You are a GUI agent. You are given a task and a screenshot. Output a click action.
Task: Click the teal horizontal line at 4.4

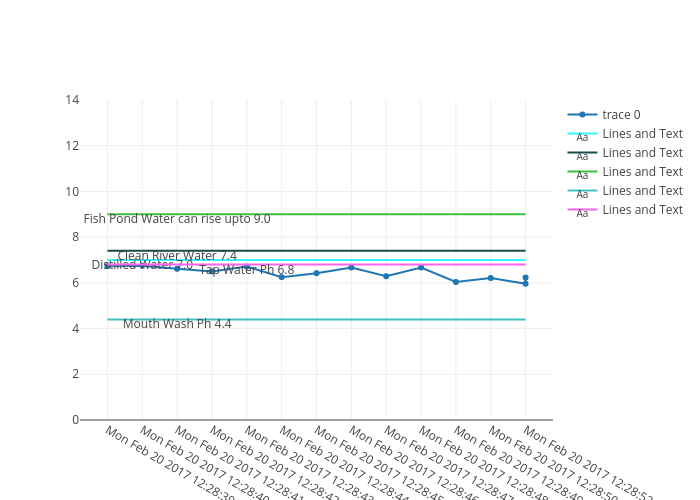[x=400, y=320]
